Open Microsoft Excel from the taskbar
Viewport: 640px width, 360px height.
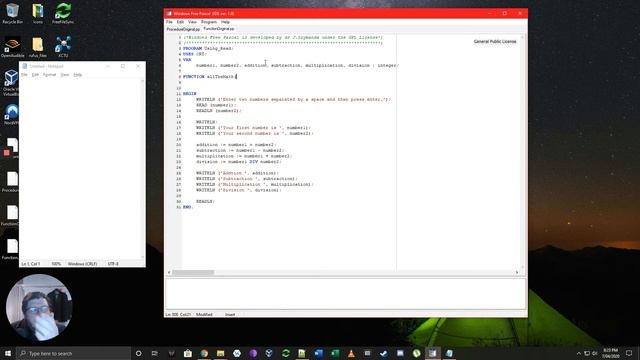click(x=335, y=353)
